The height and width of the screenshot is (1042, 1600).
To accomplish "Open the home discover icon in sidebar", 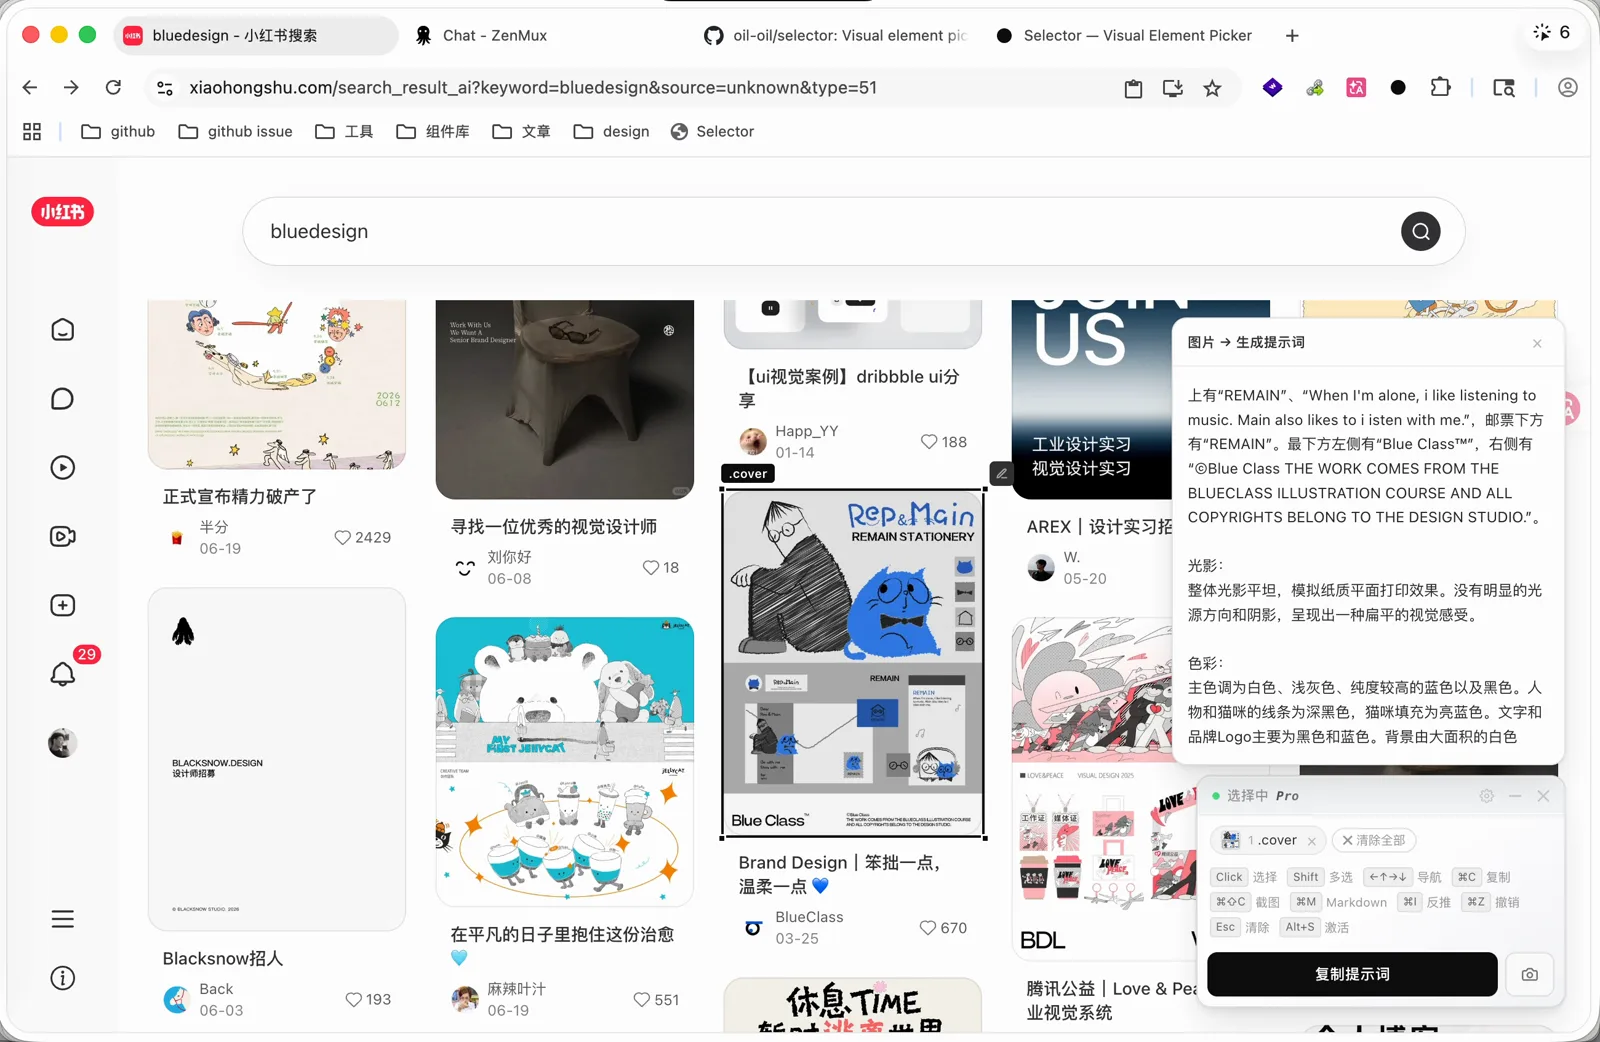I will click(62, 330).
